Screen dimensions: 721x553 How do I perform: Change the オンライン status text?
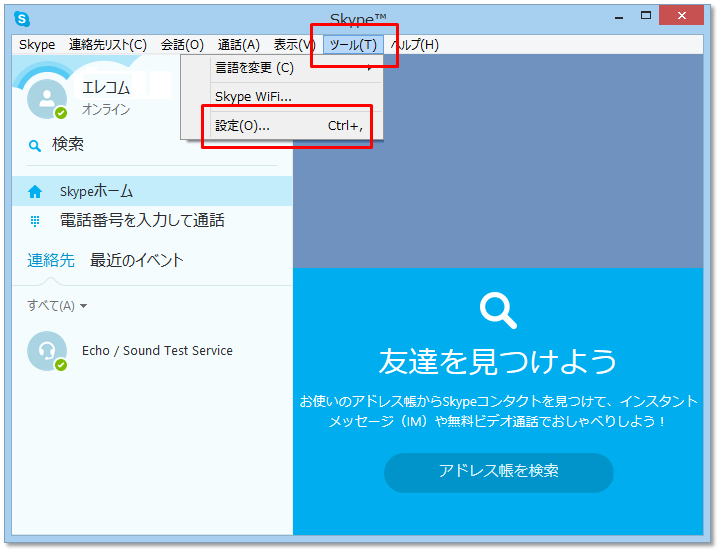(106, 109)
